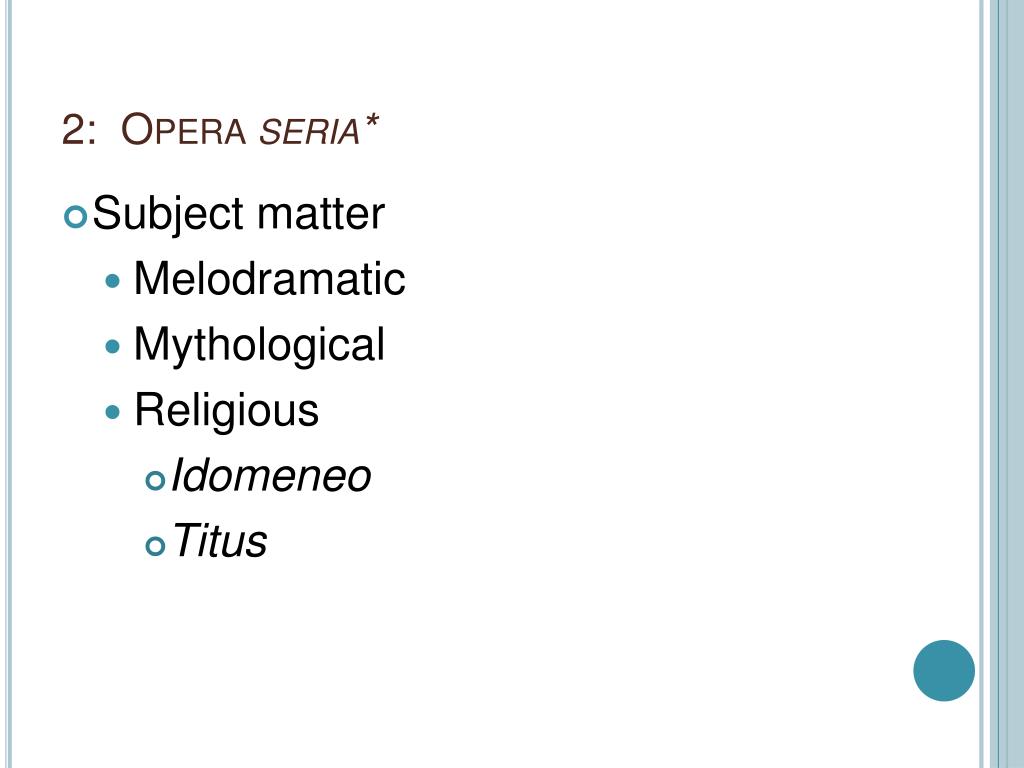Click the italic "Idomeneo" entry
The image size is (1024, 768).
[271, 475]
